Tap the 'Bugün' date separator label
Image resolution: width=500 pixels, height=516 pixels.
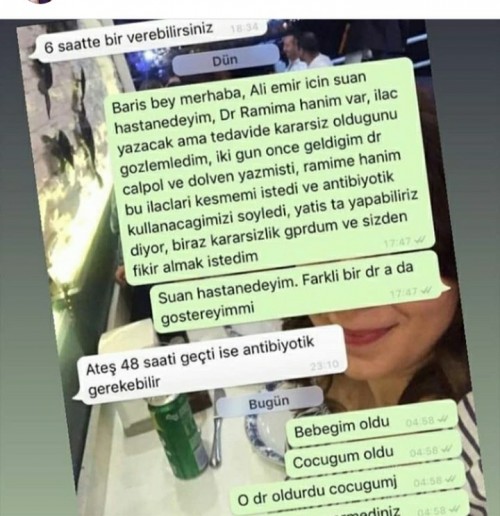point(269,404)
